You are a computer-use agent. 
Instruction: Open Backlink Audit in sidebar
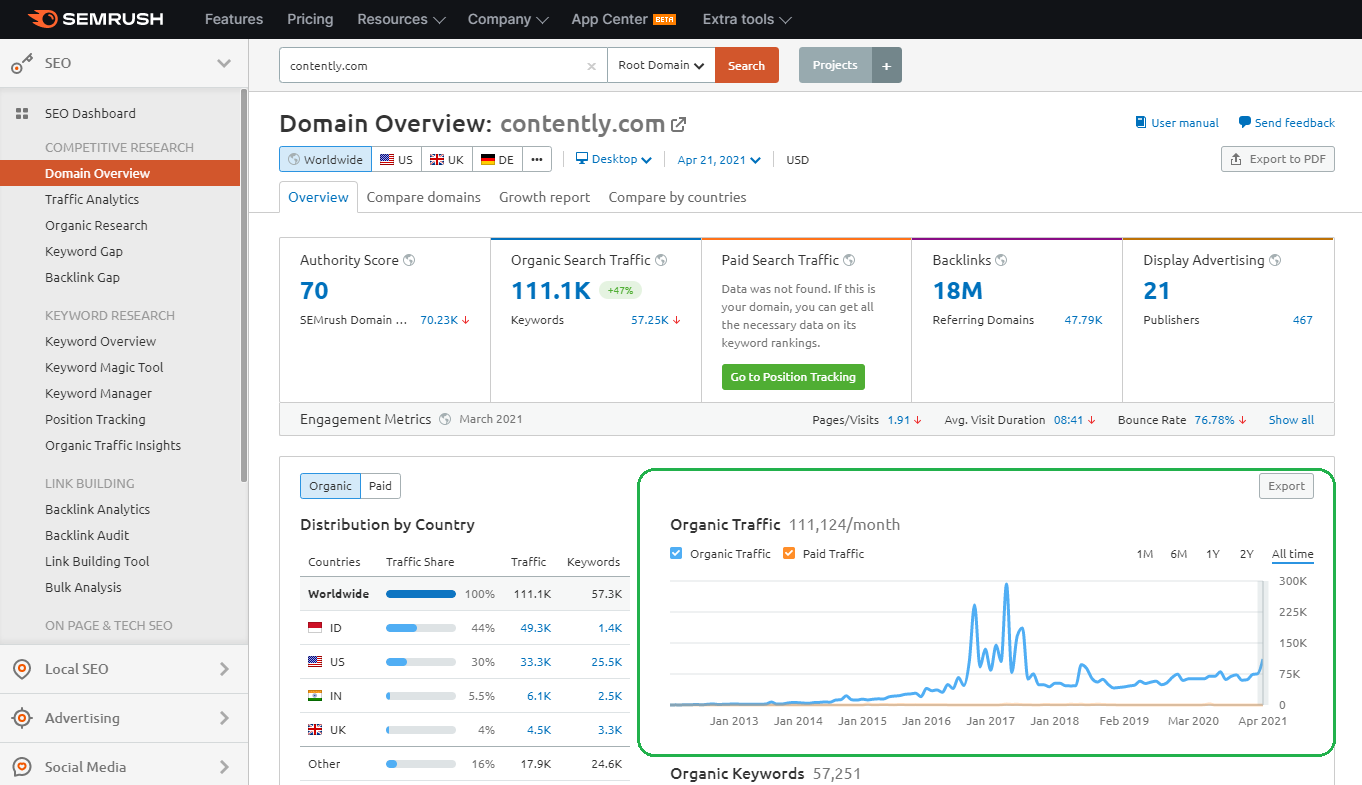tap(87, 535)
